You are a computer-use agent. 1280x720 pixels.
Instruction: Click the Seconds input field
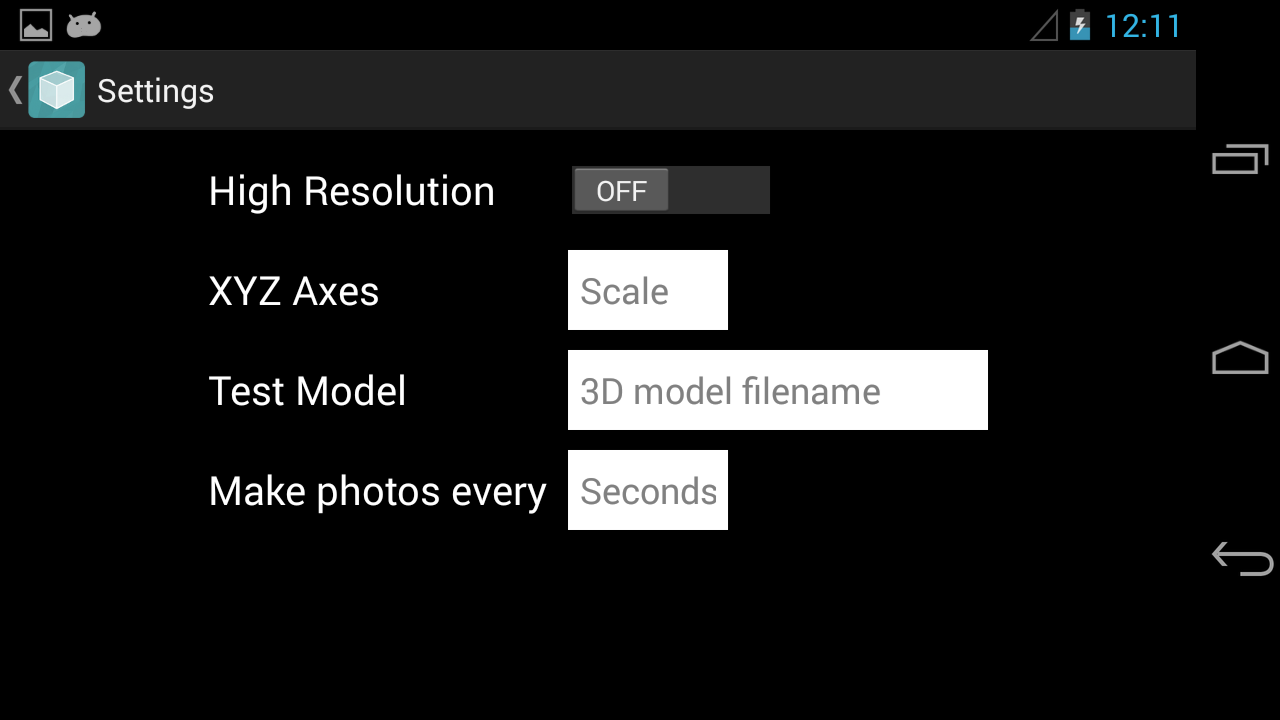tap(647, 490)
